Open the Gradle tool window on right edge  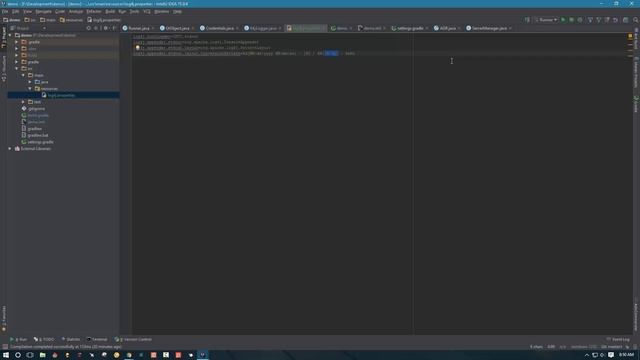pos(636,104)
